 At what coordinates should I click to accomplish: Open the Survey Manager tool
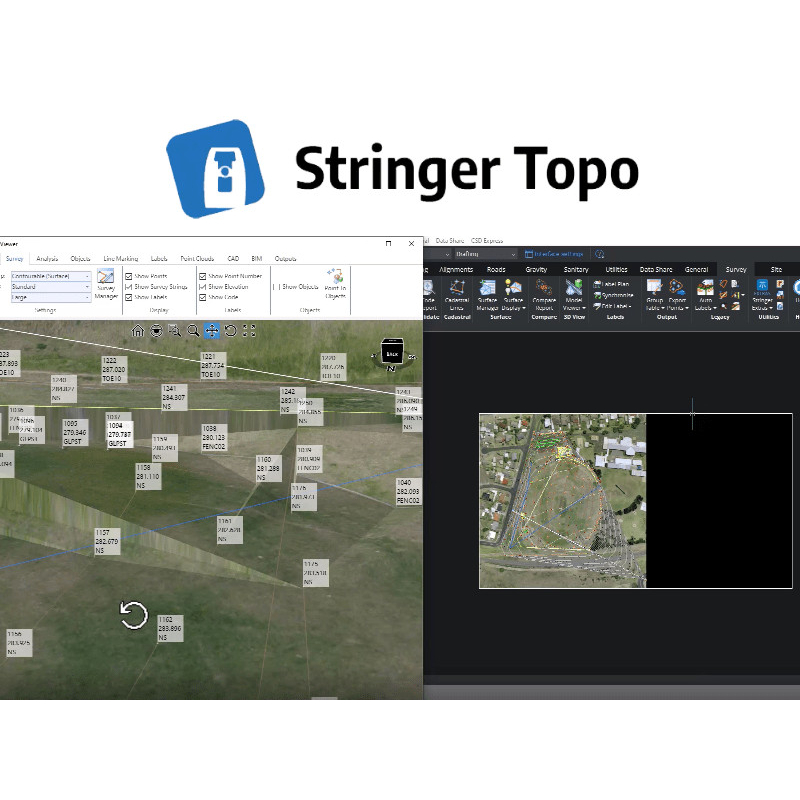tap(106, 284)
